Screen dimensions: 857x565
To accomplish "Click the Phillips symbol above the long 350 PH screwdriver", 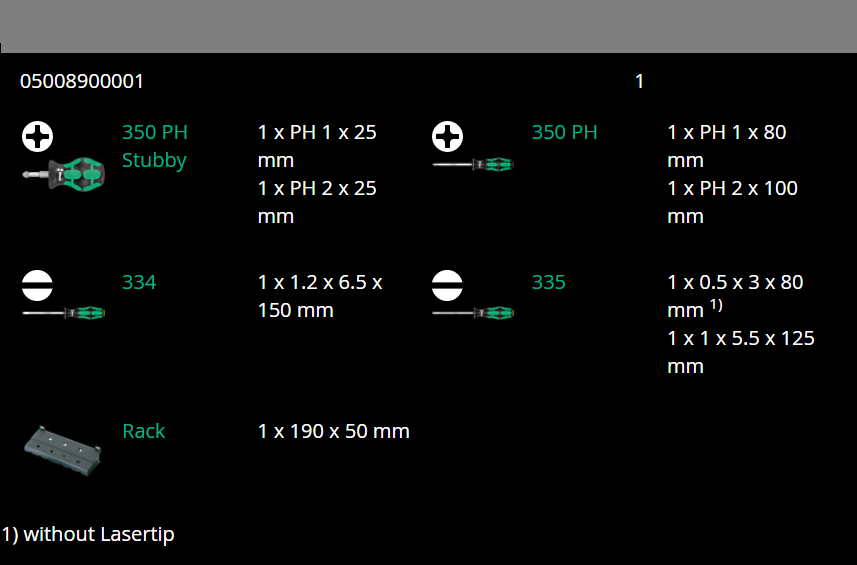I will pyautogui.click(x=447, y=136).
